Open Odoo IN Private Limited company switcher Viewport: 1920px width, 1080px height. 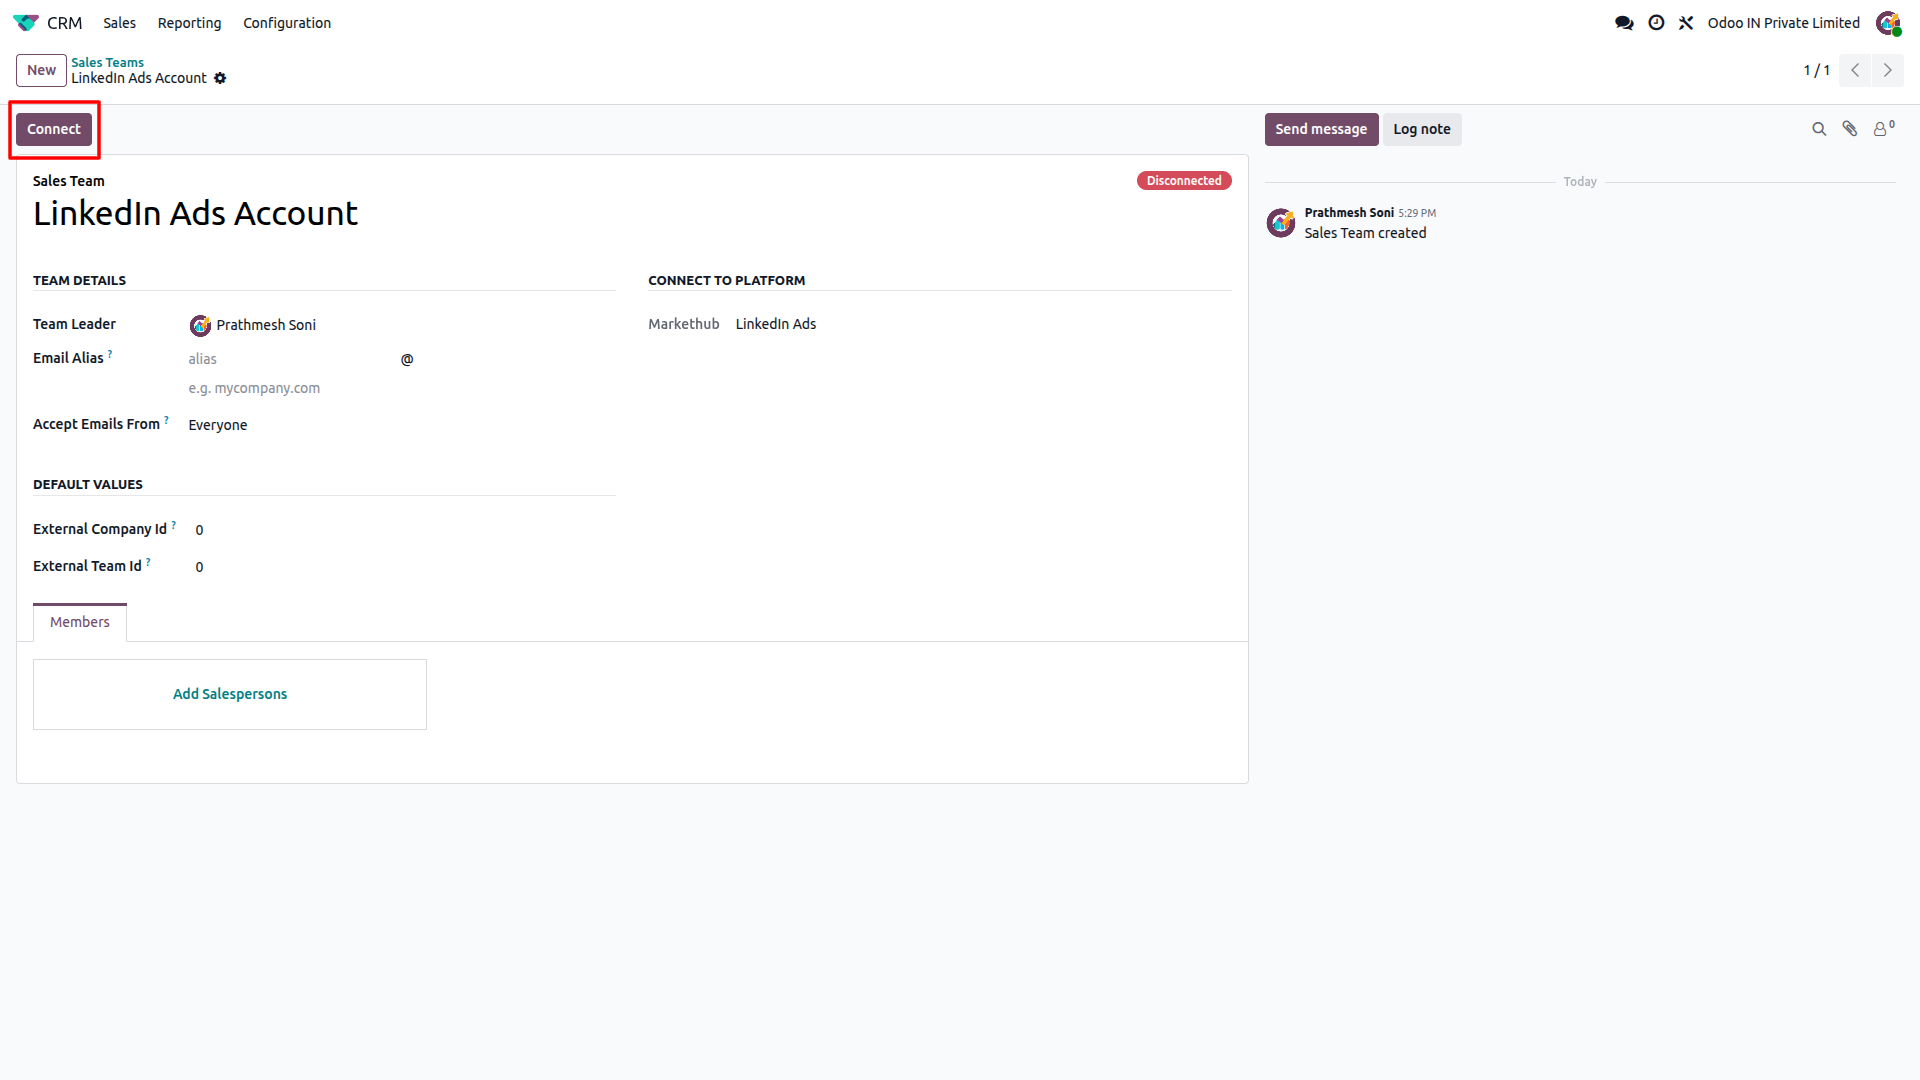click(1783, 22)
